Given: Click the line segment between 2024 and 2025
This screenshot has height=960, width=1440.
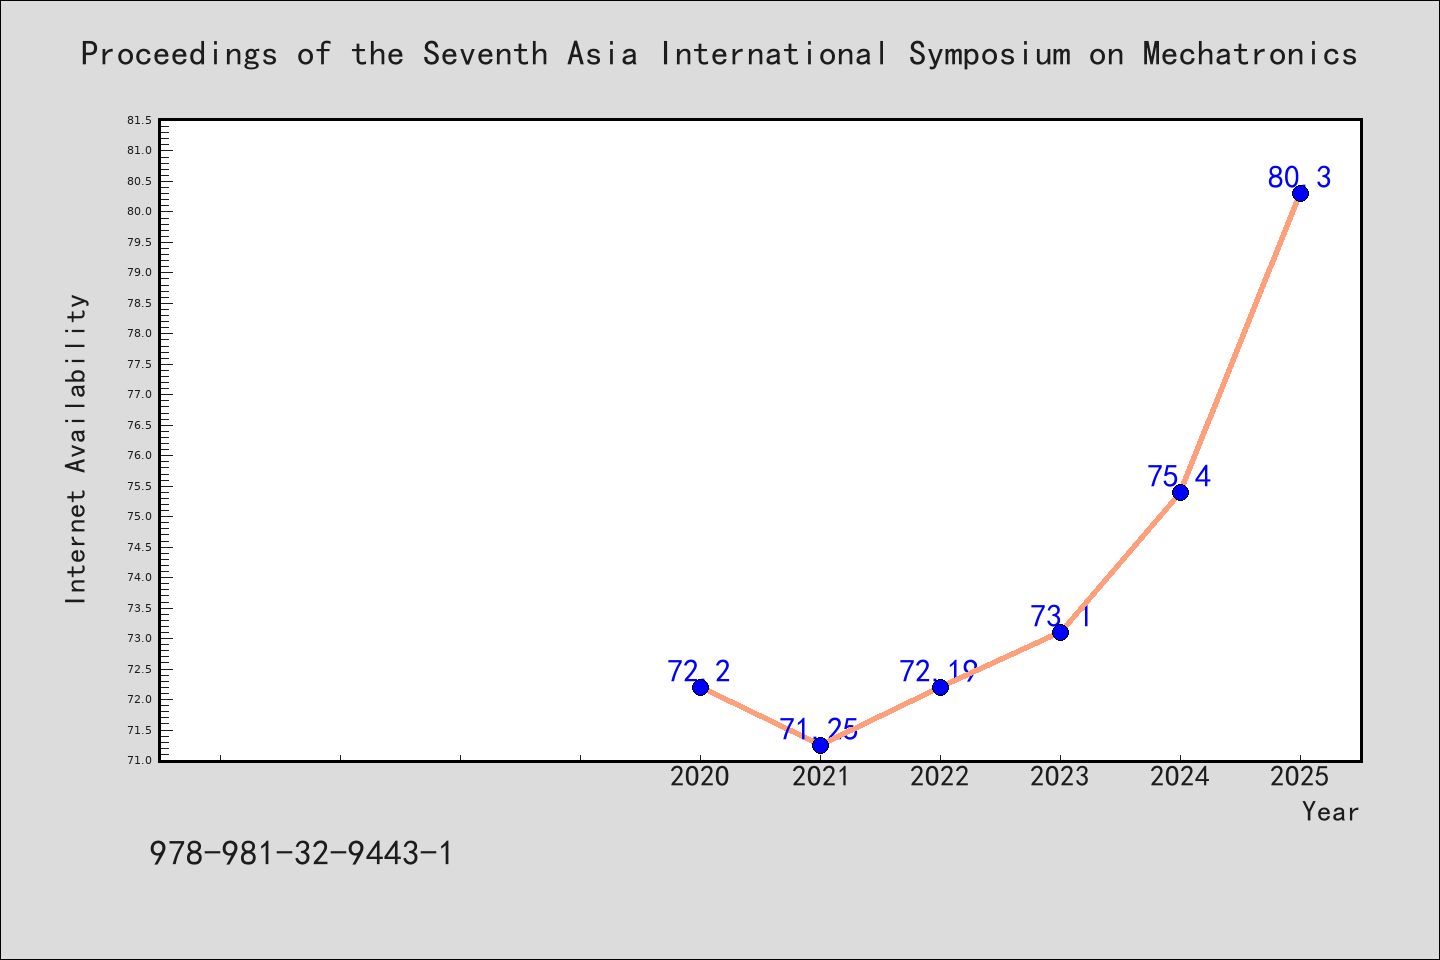Looking at the screenshot, I should coord(1240,342).
